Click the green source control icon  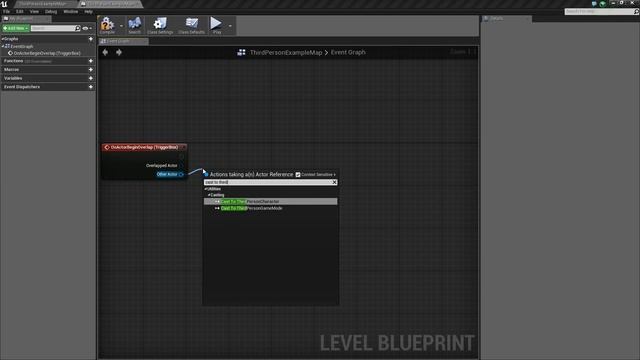click(602, 4)
